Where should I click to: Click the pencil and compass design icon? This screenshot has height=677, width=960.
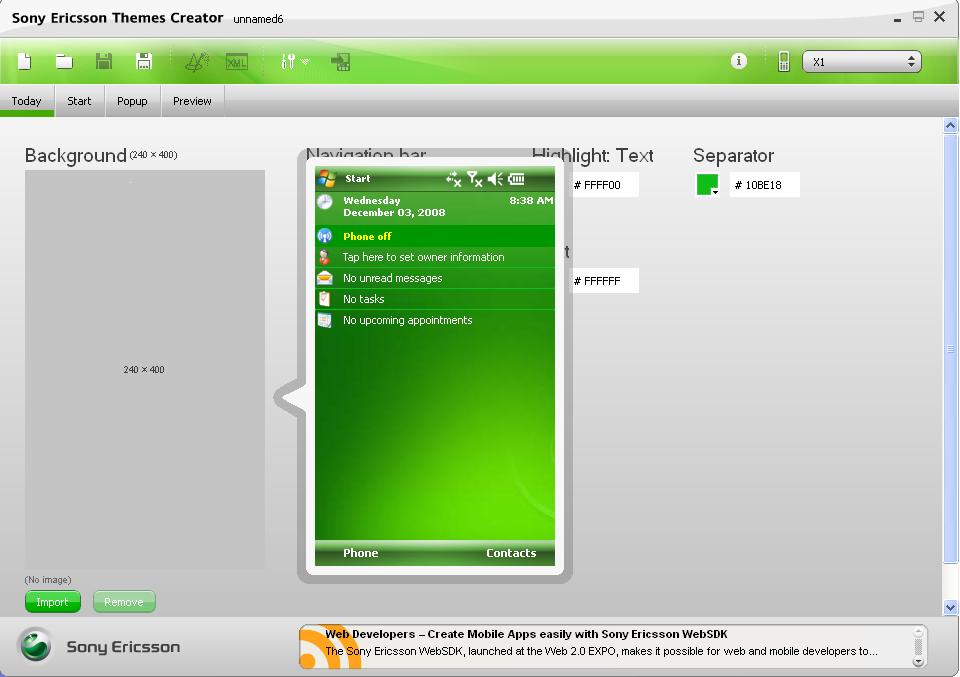pyautogui.click(x=197, y=61)
